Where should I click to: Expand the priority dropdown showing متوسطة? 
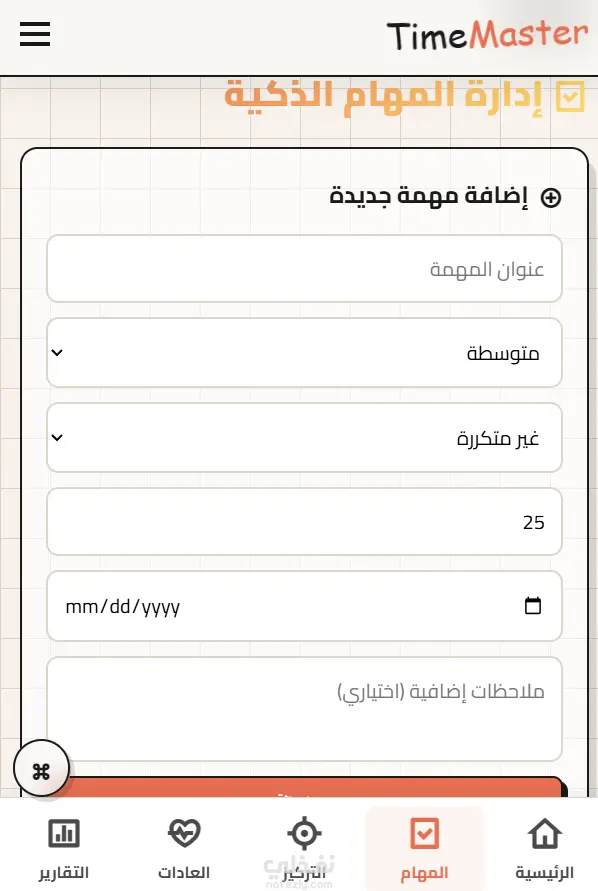304,353
